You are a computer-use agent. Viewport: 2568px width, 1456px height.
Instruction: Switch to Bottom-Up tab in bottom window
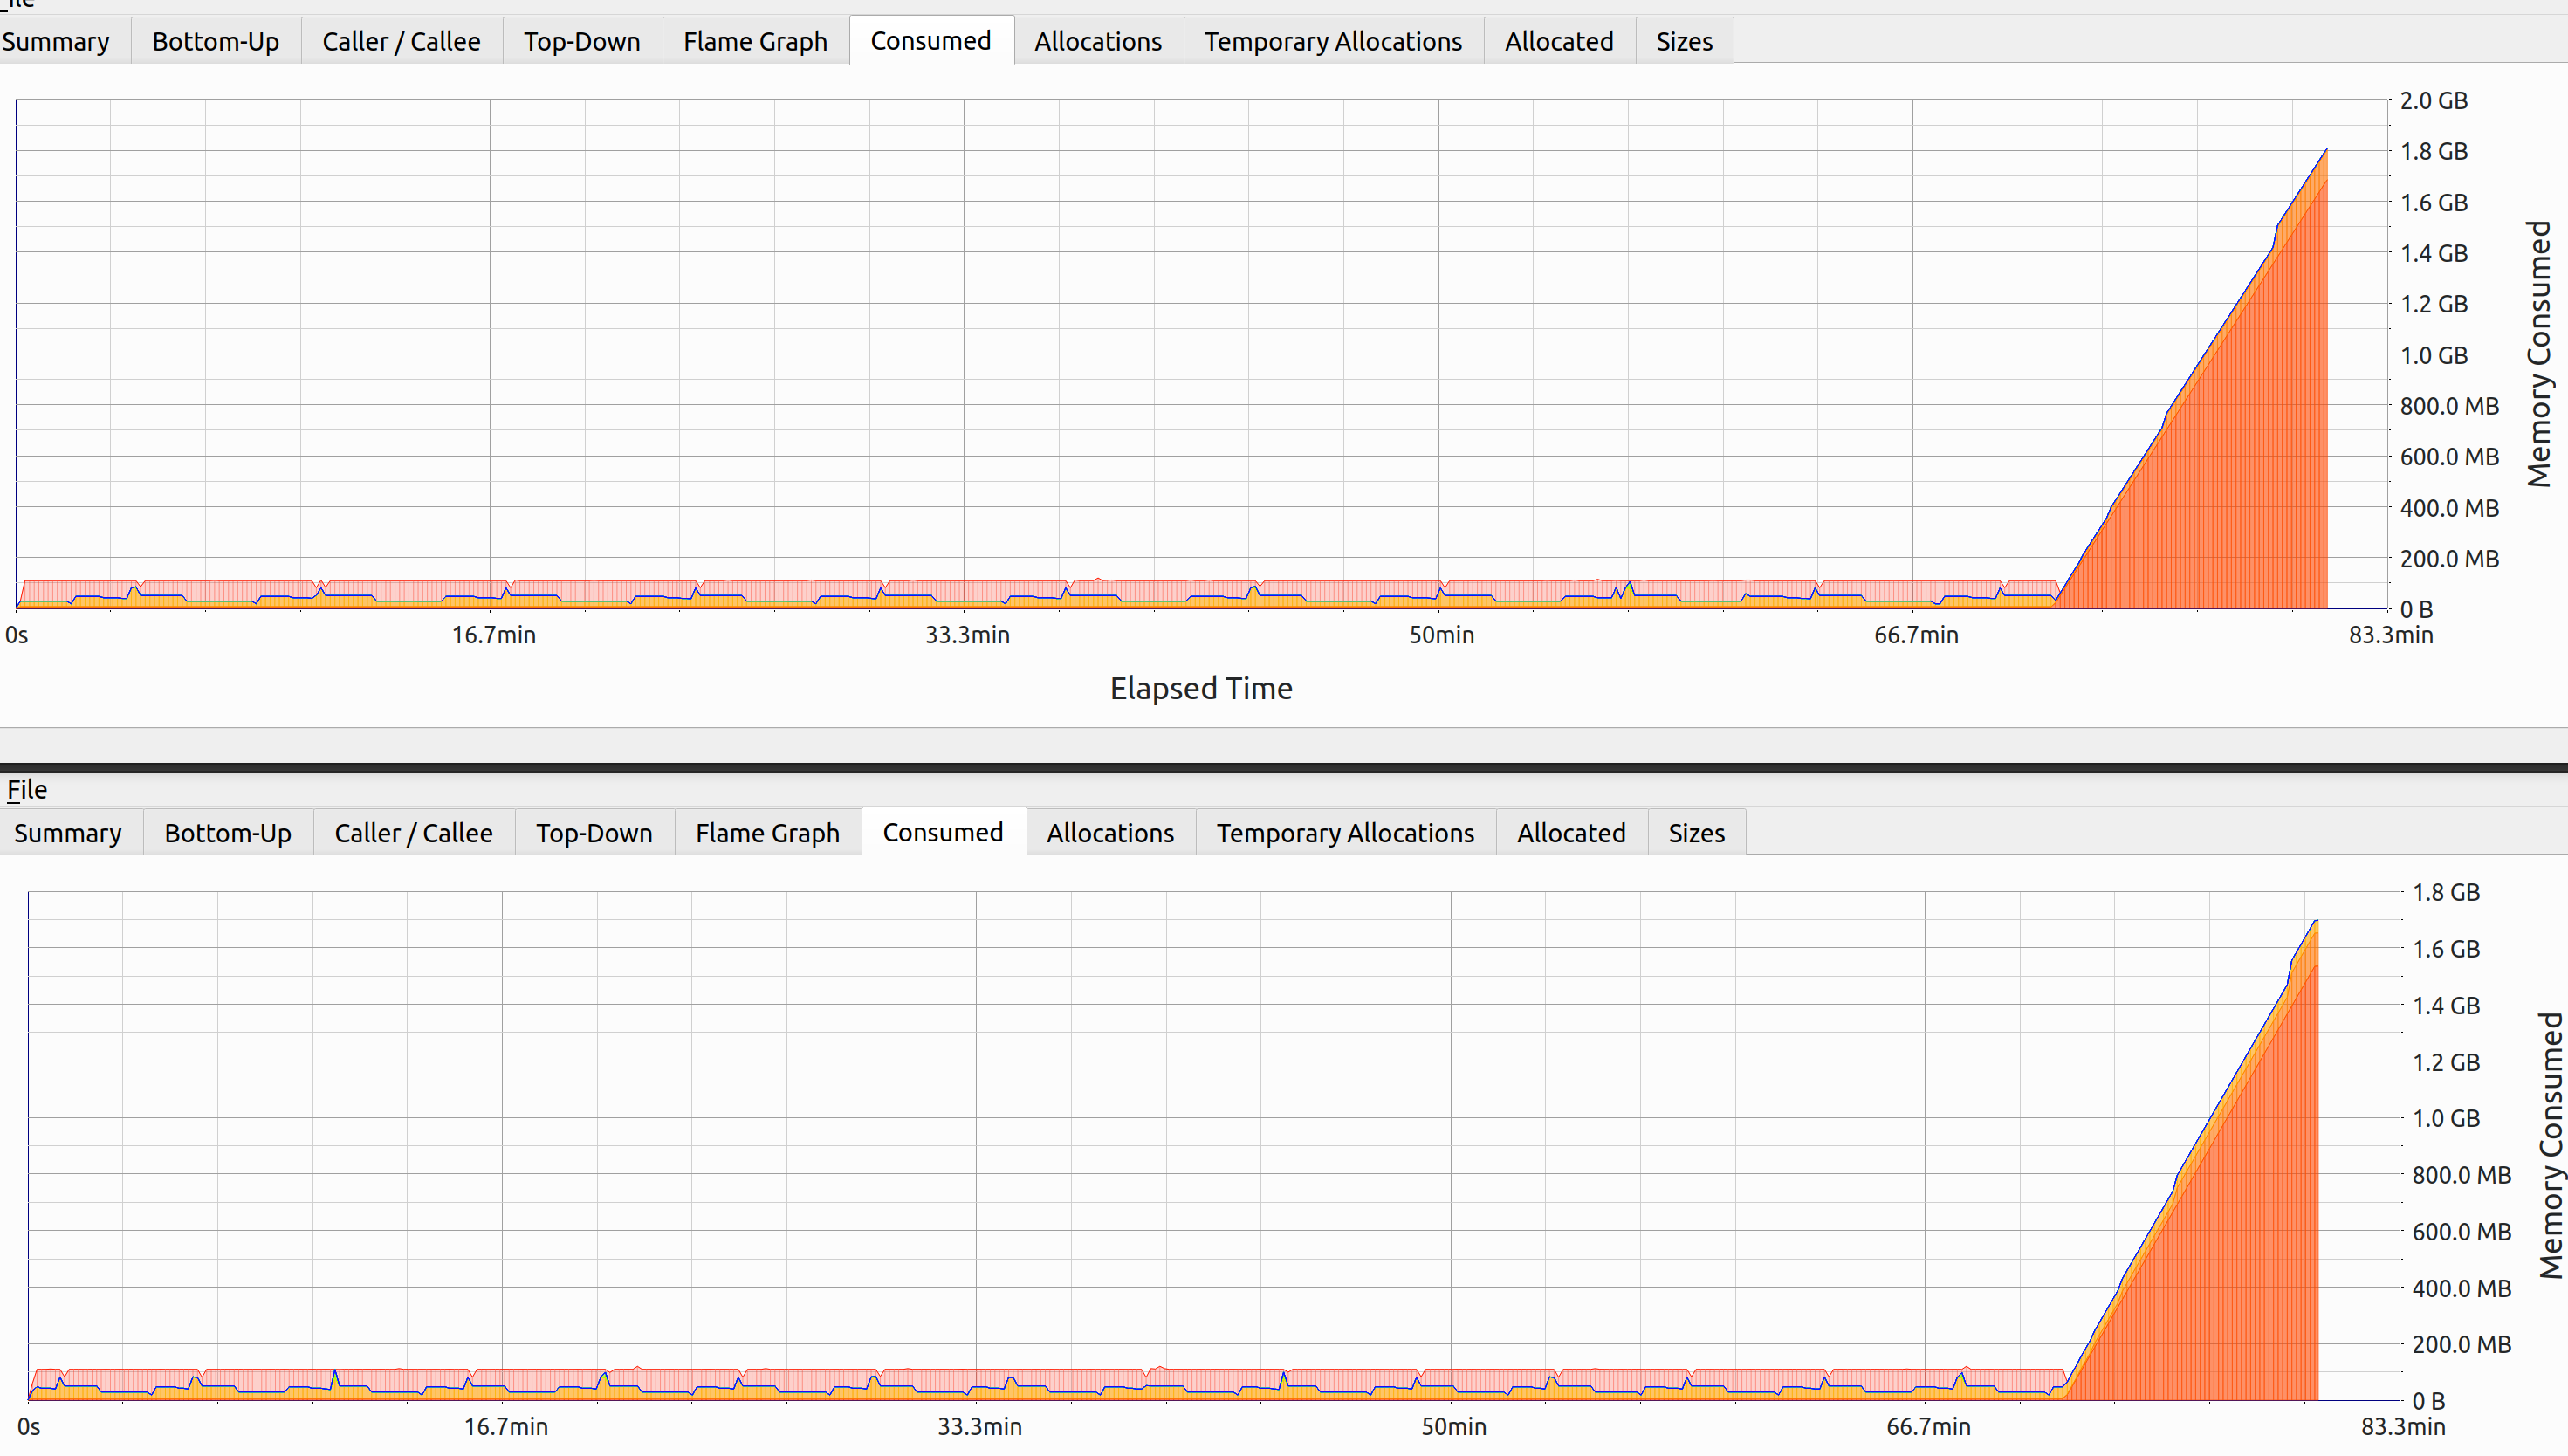point(227,833)
